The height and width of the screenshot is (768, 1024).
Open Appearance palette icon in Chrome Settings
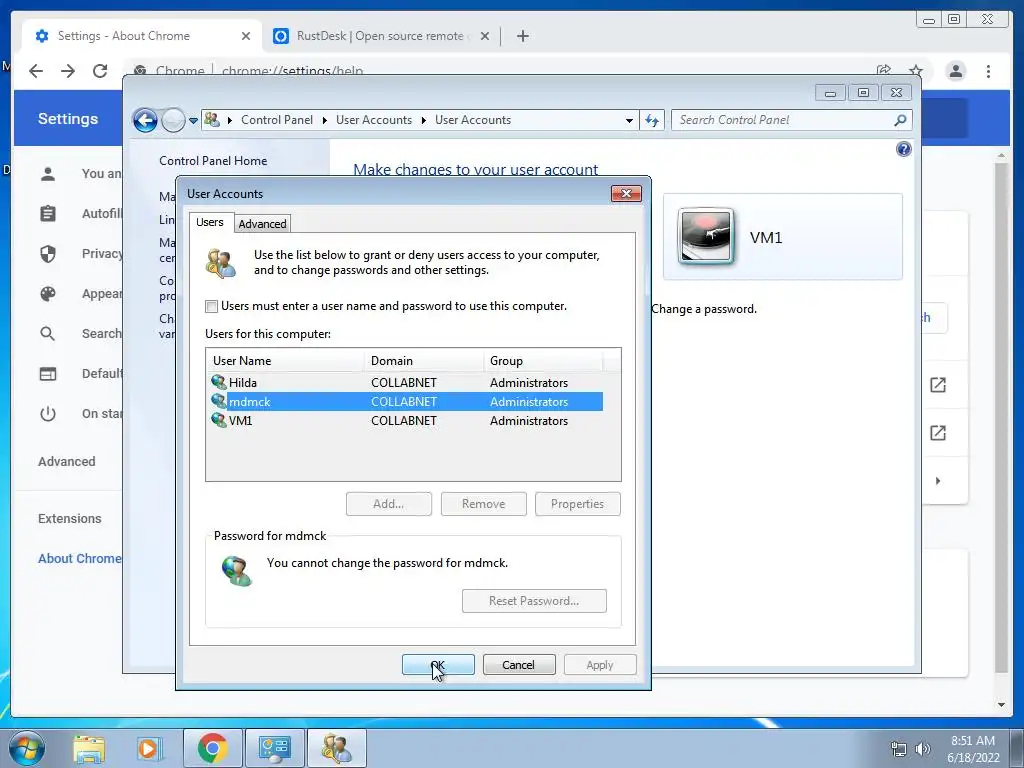(x=48, y=294)
